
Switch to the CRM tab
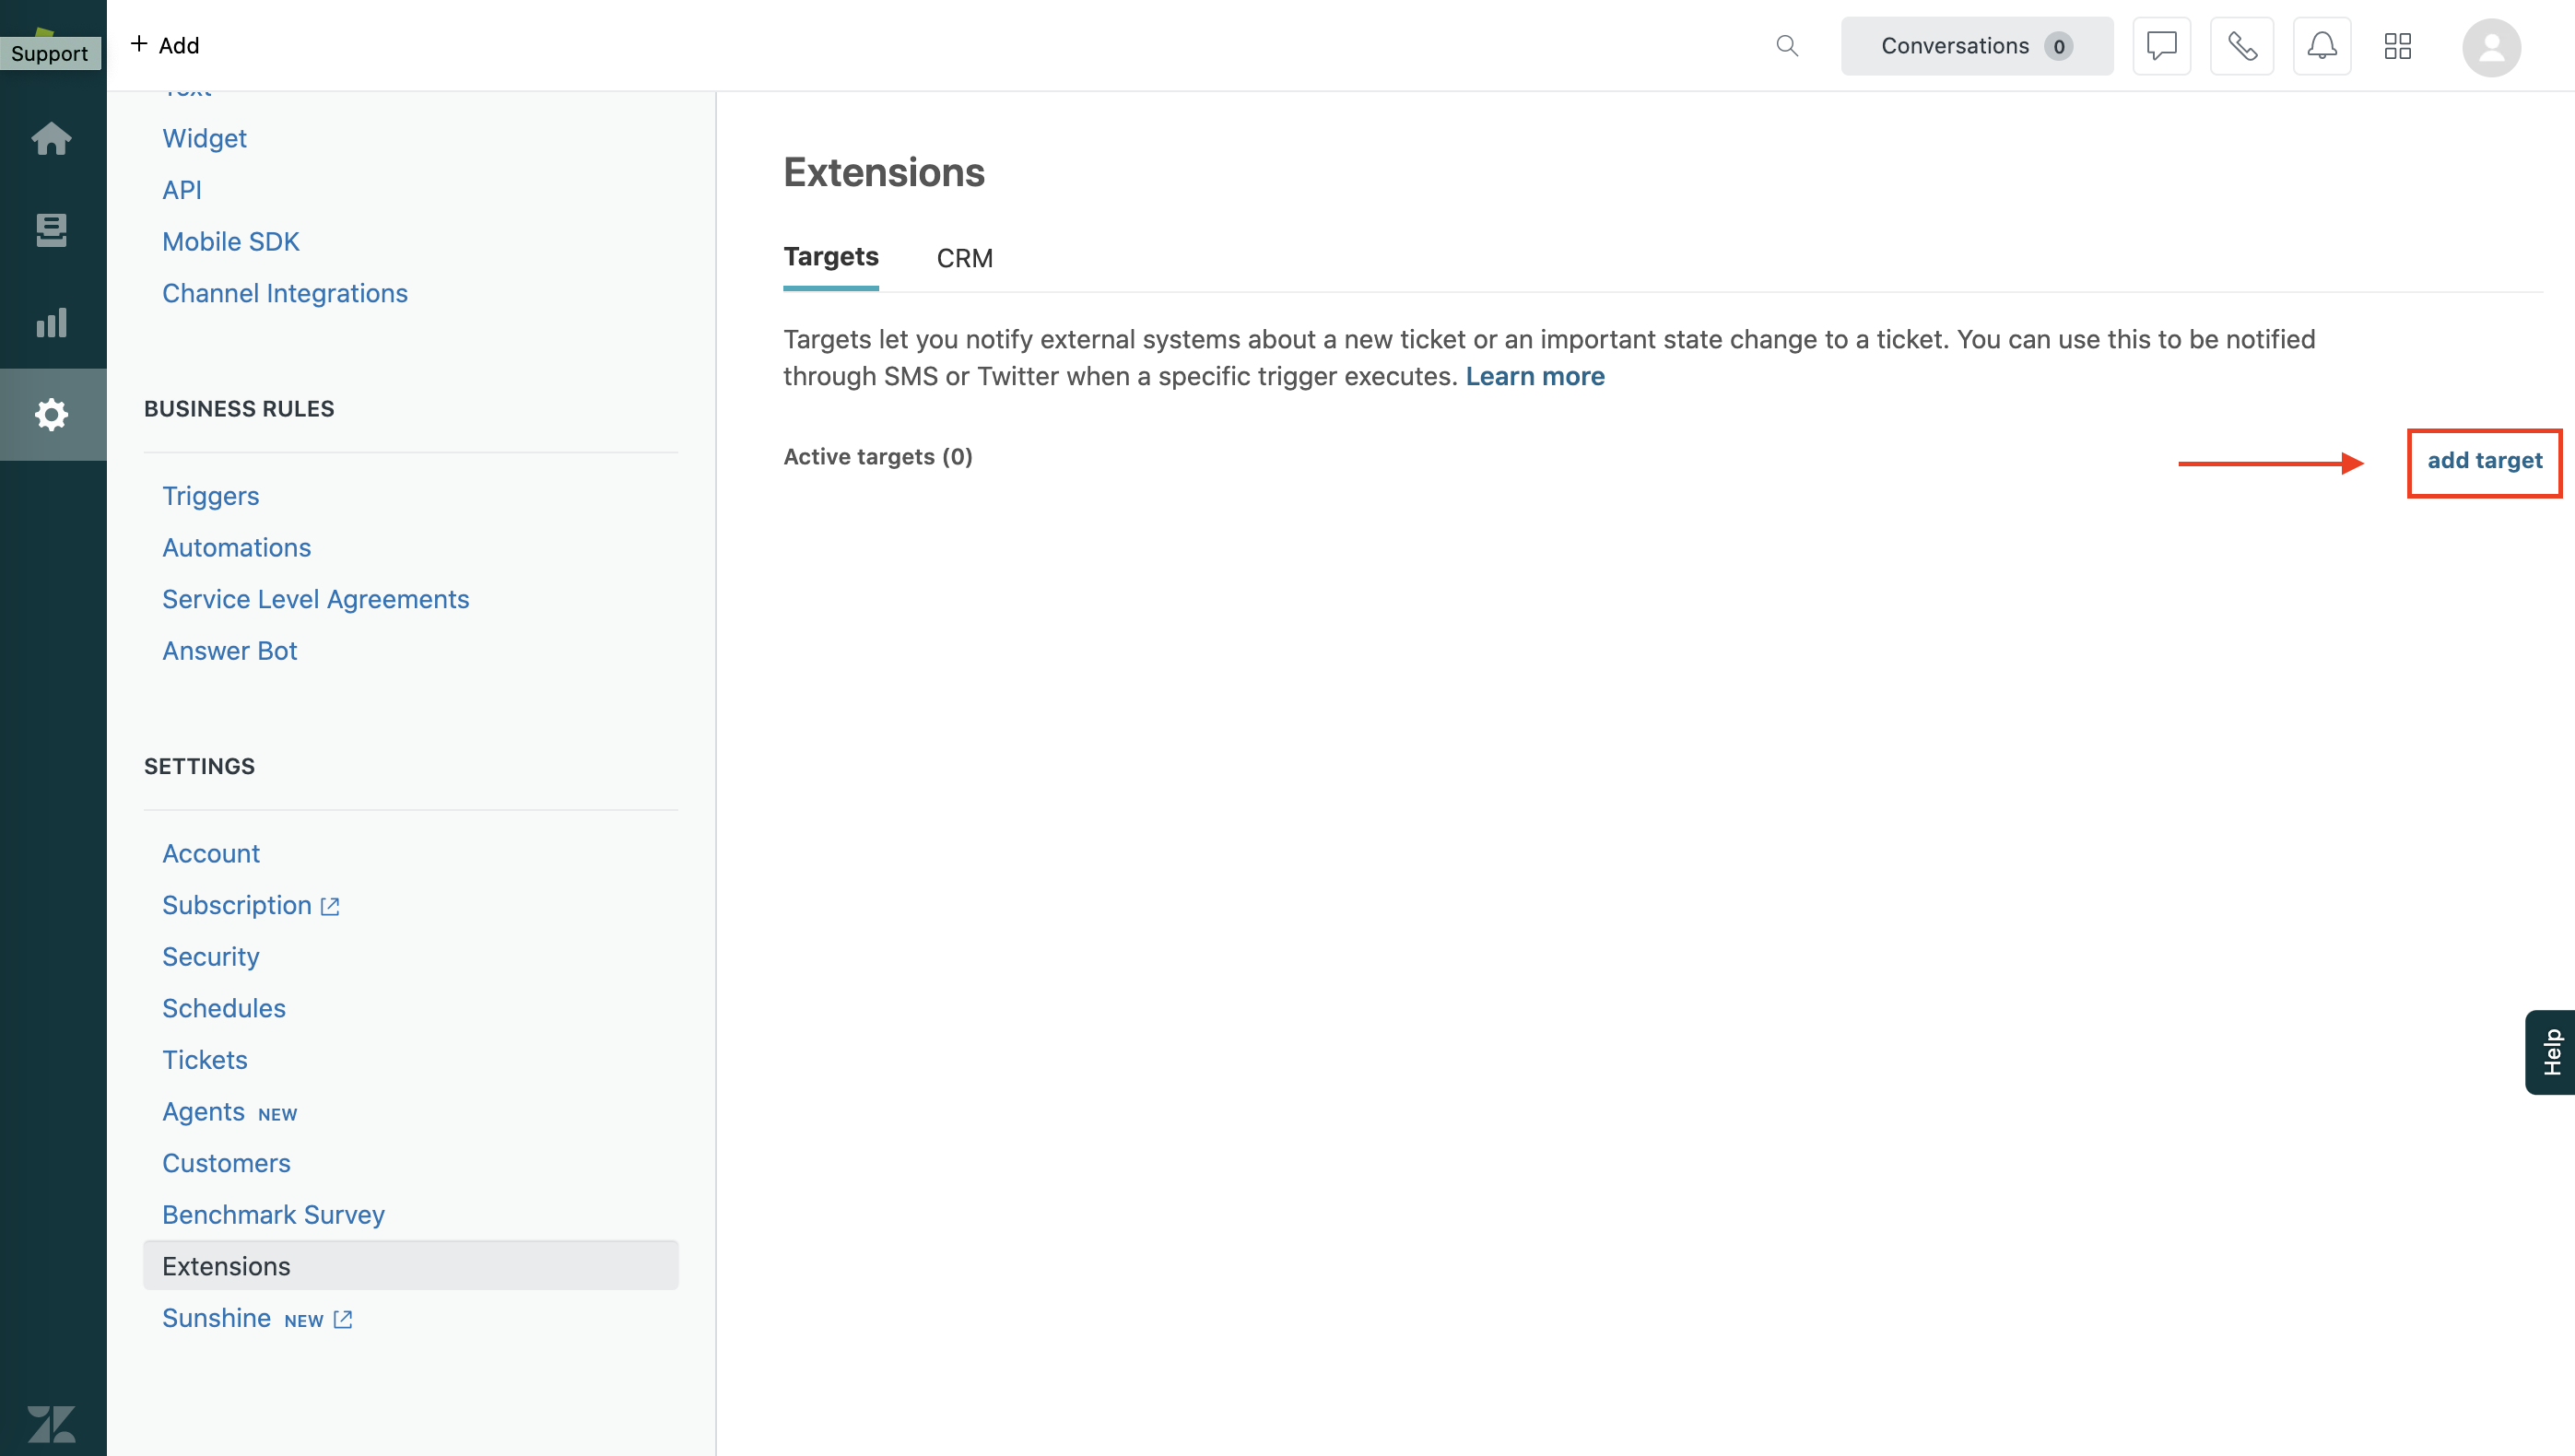click(x=964, y=258)
